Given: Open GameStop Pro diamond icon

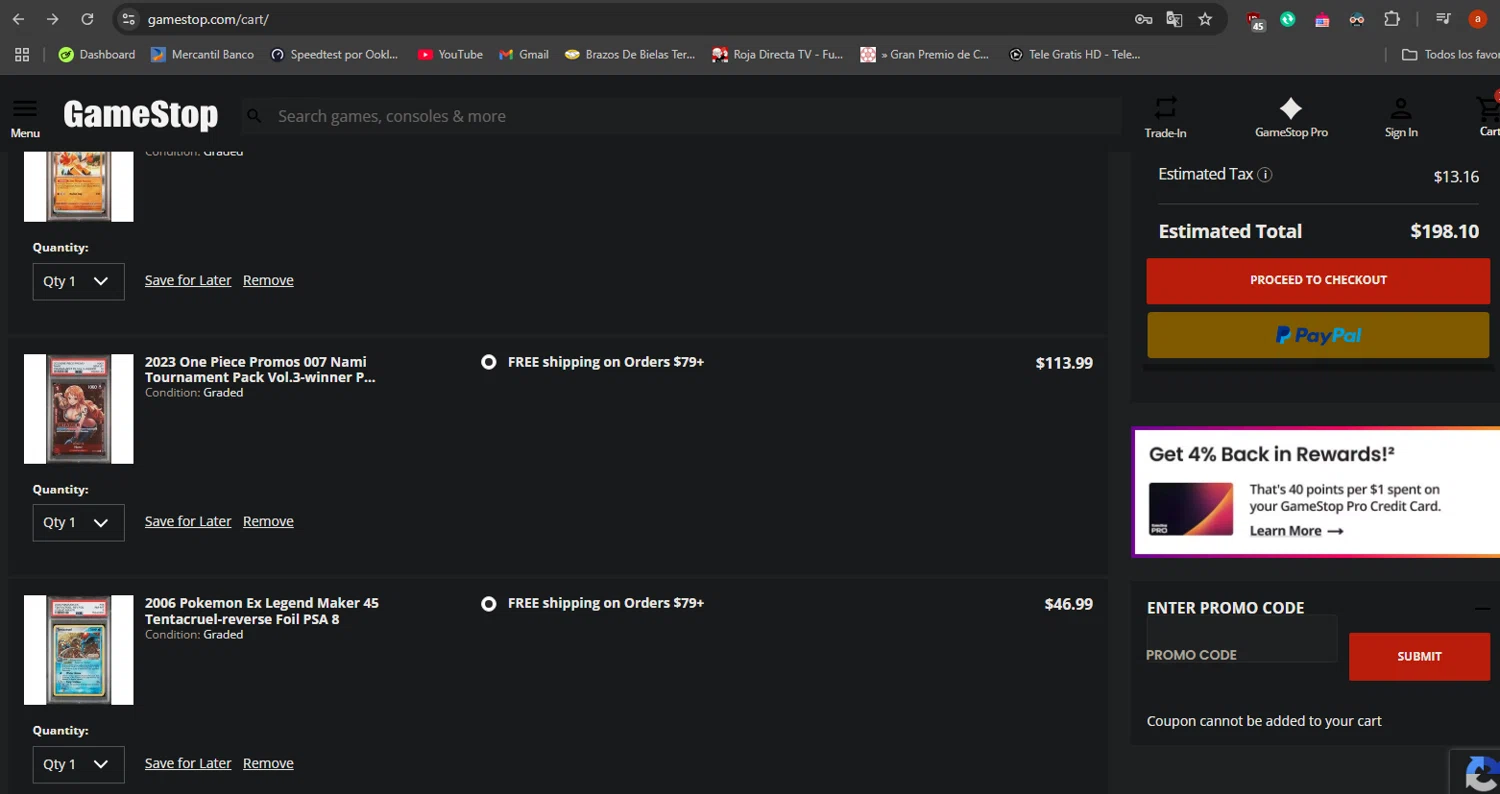Looking at the screenshot, I should [1291, 117].
